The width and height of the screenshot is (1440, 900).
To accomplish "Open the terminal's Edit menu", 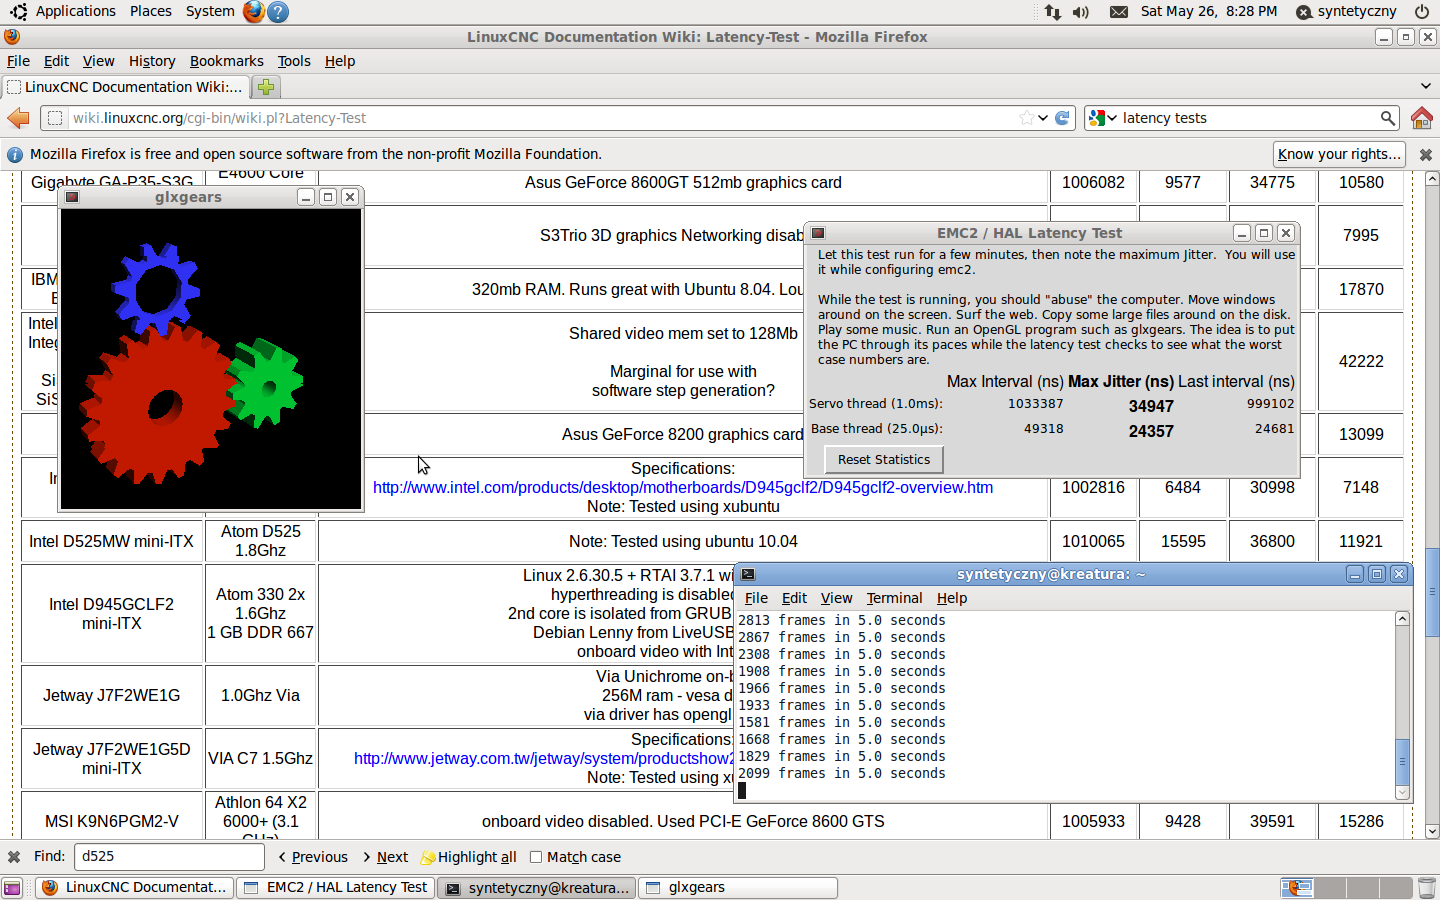I will tap(794, 598).
